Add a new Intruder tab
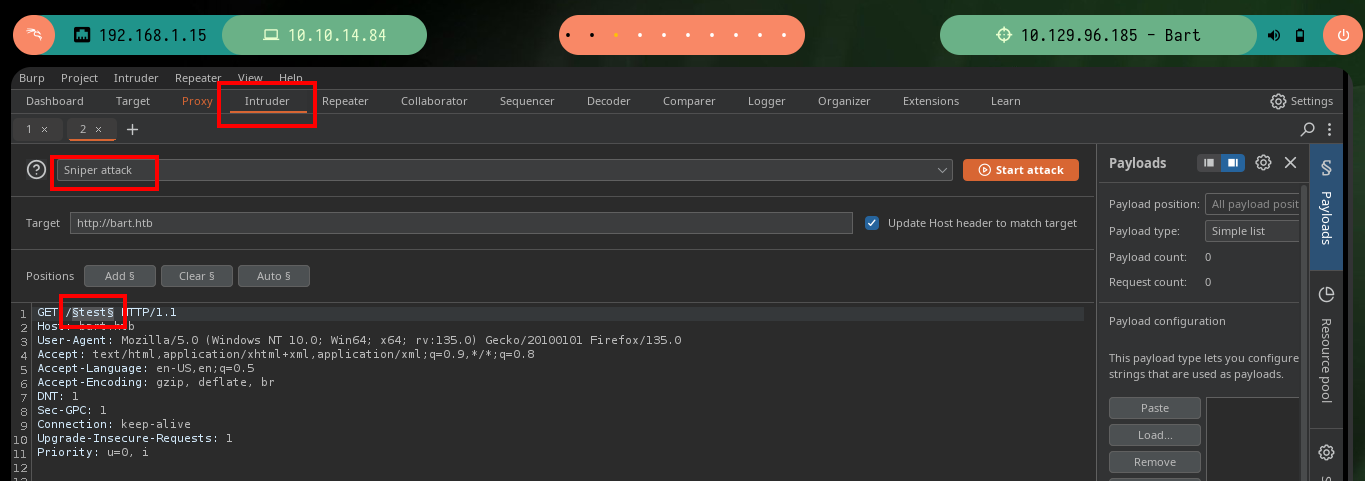1365x481 pixels. [132, 130]
